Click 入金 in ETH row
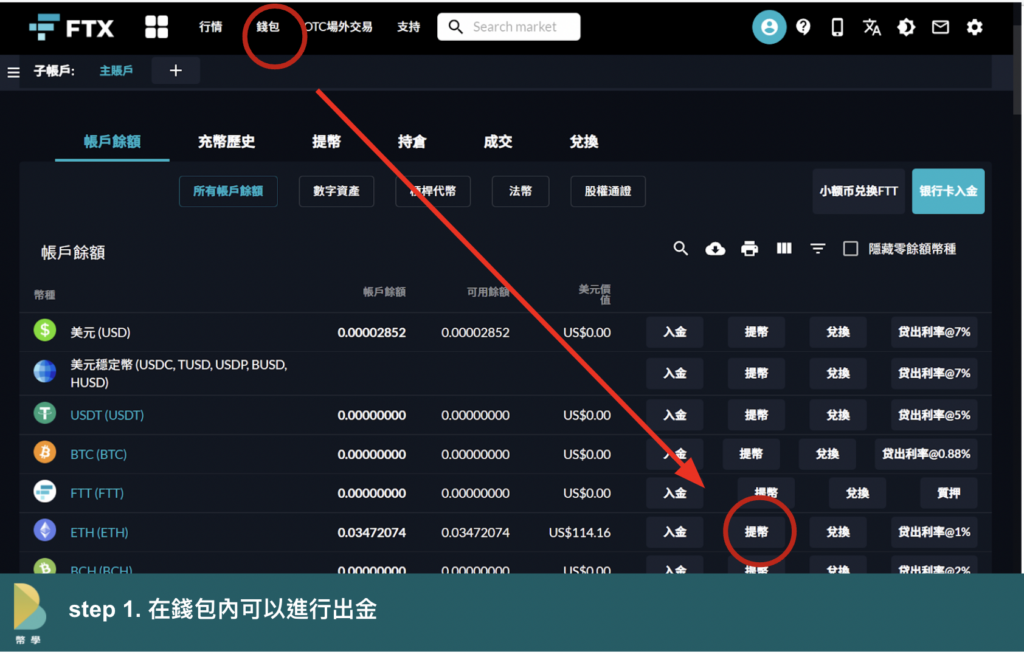Image resolution: width=1024 pixels, height=654 pixels. pos(675,532)
